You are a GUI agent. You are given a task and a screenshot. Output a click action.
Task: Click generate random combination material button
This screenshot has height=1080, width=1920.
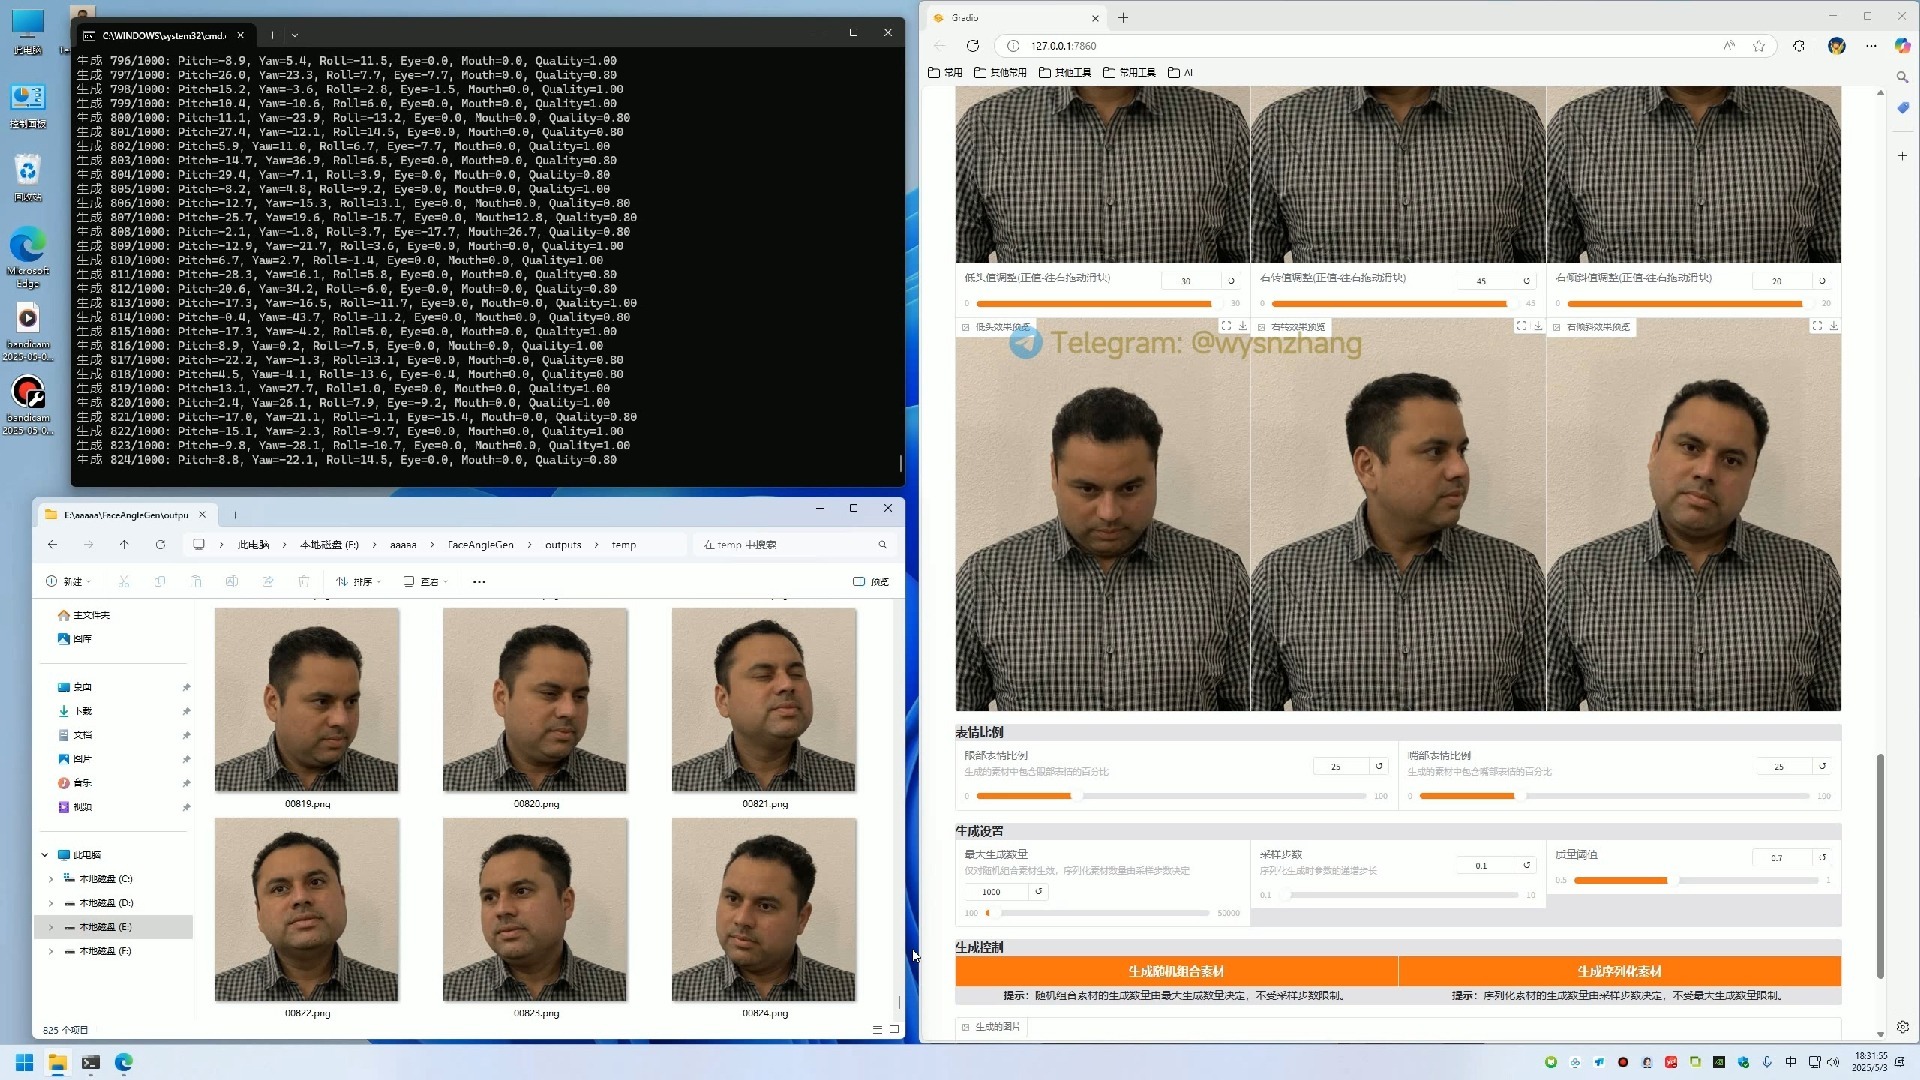click(1176, 971)
